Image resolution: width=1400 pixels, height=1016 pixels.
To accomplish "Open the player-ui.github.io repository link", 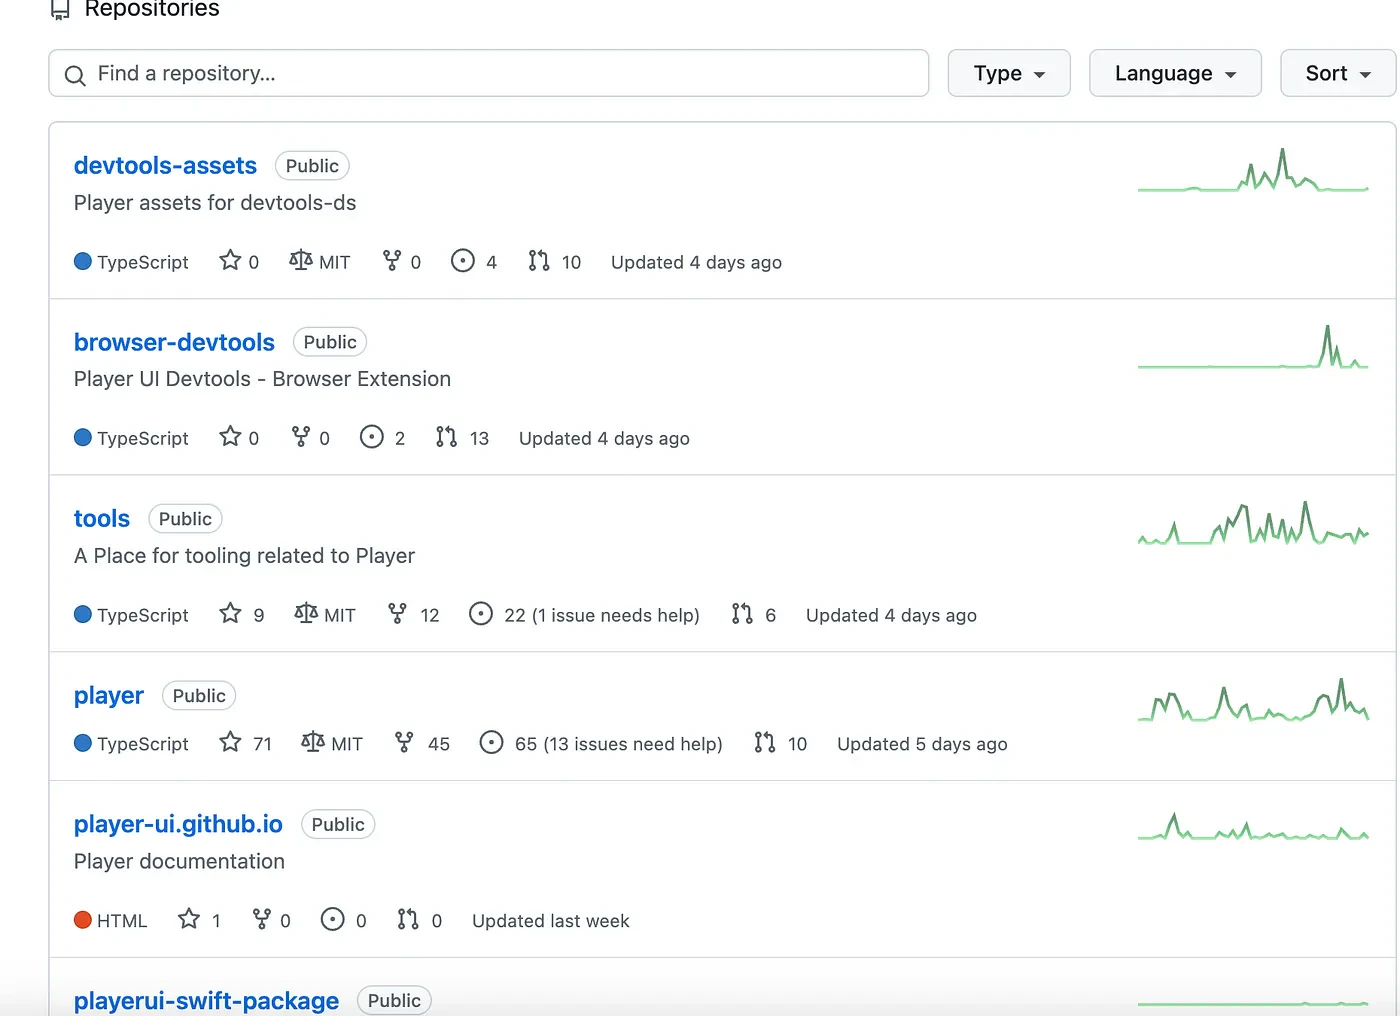I will point(178,824).
